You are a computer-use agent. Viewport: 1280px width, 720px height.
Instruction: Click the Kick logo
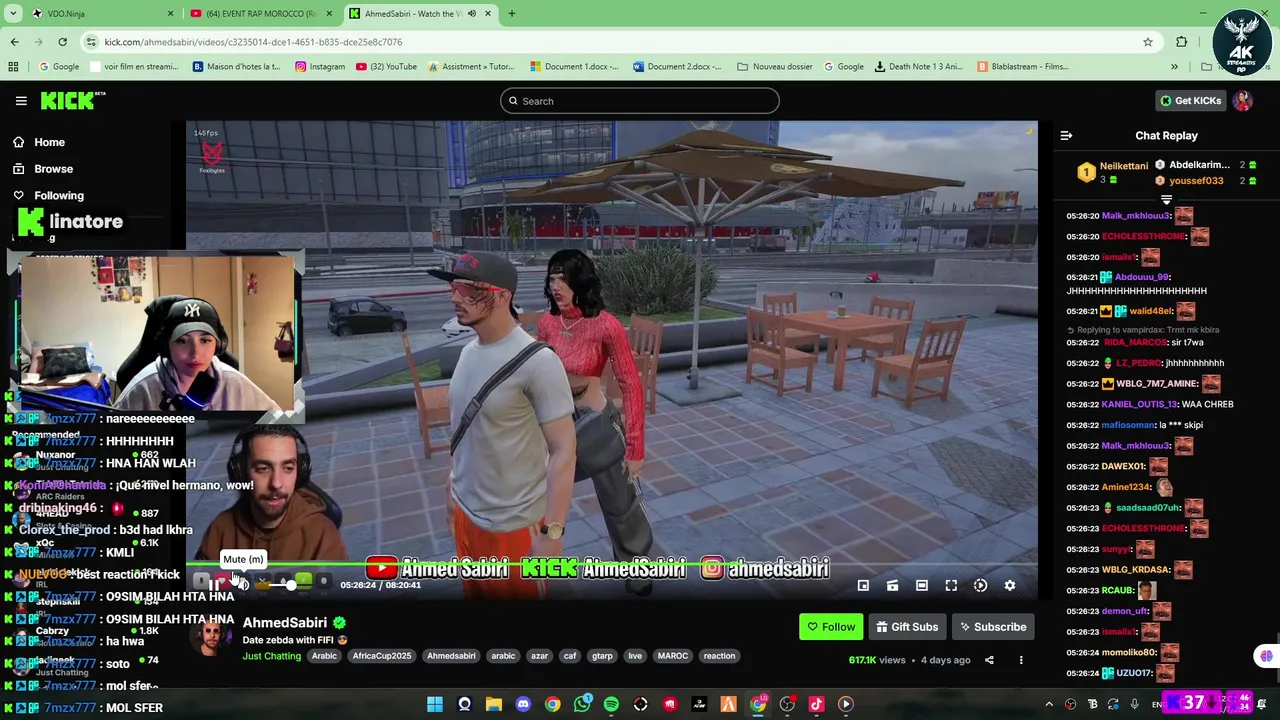click(73, 101)
